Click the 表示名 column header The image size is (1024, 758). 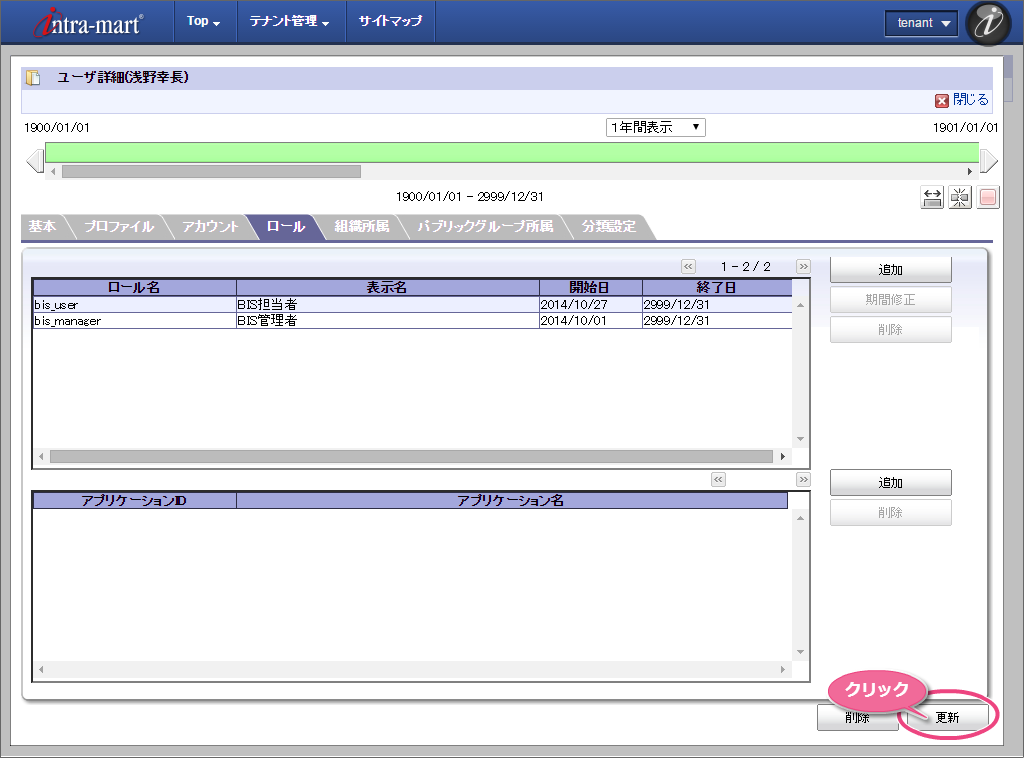pyautogui.click(x=388, y=287)
